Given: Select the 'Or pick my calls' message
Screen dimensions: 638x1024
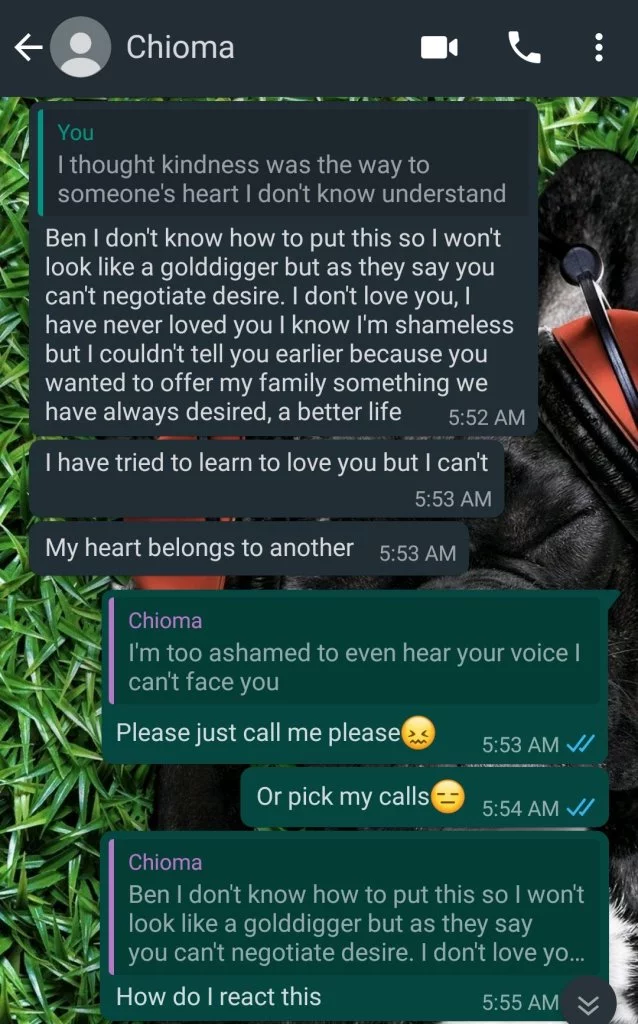Looking at the screenshot, I should point(424,798).
